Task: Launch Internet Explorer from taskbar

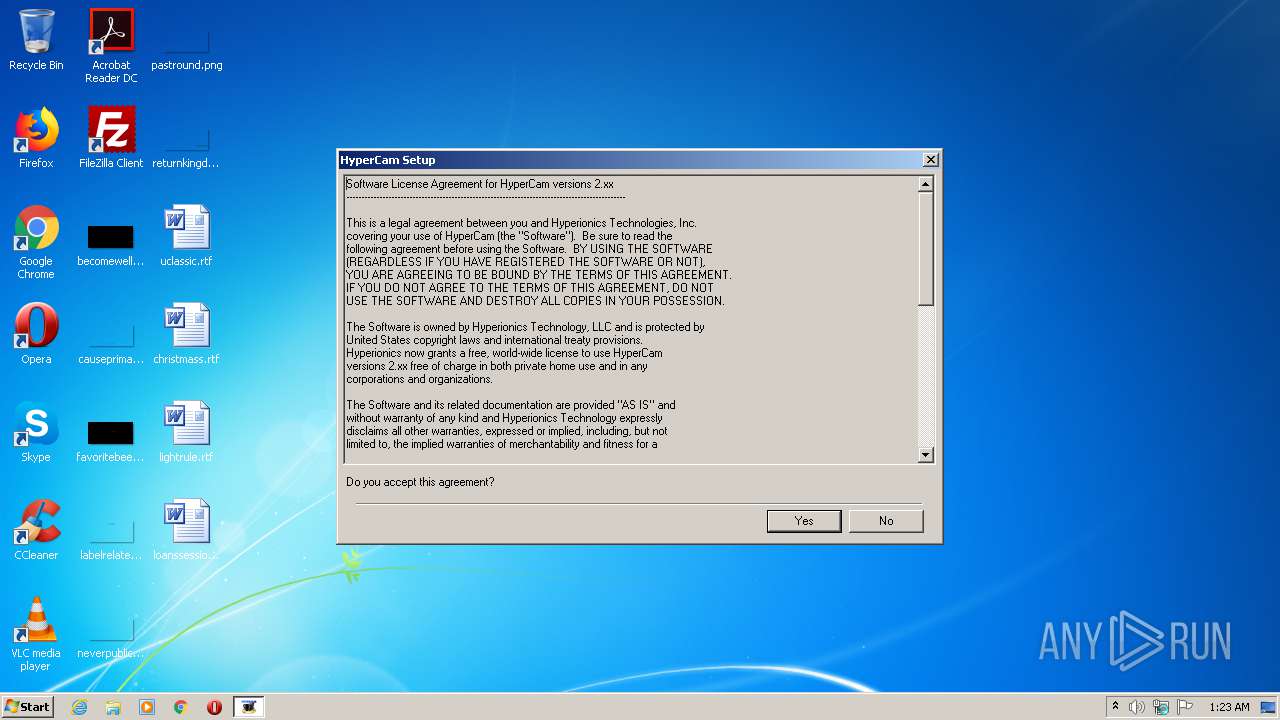Action: 79,707
